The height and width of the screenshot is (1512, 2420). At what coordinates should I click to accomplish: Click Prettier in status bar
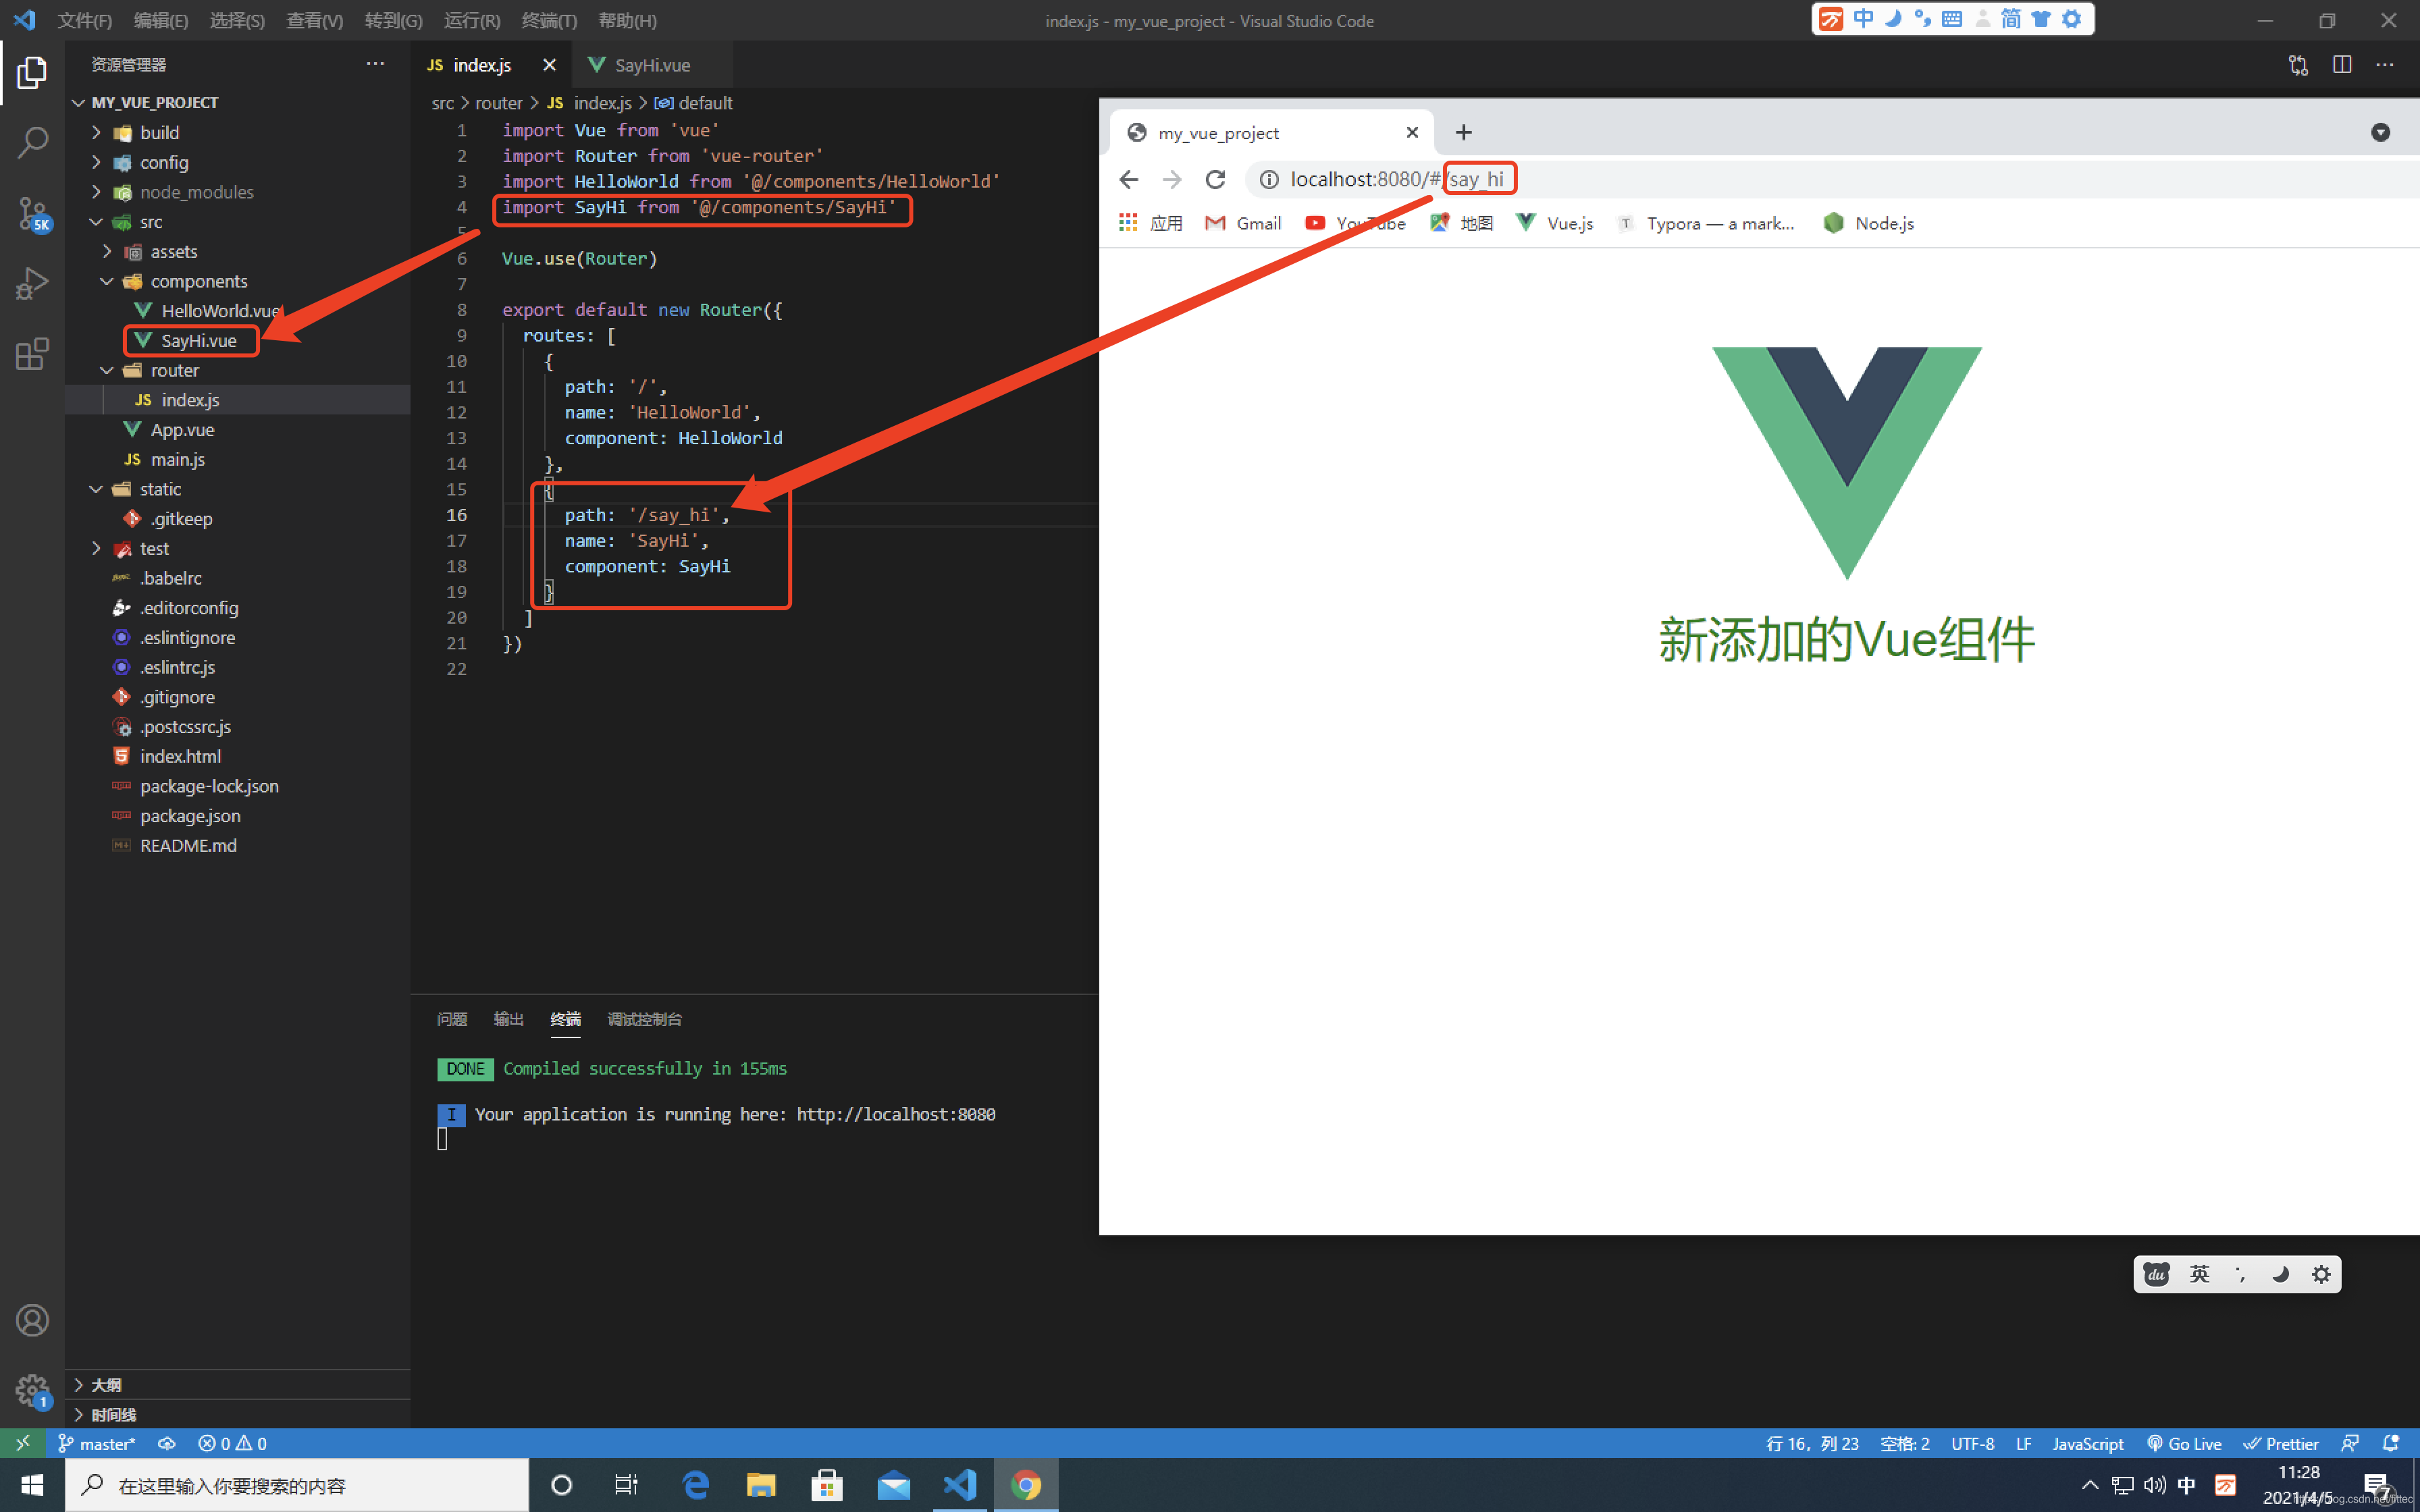pos(2281,1443)
